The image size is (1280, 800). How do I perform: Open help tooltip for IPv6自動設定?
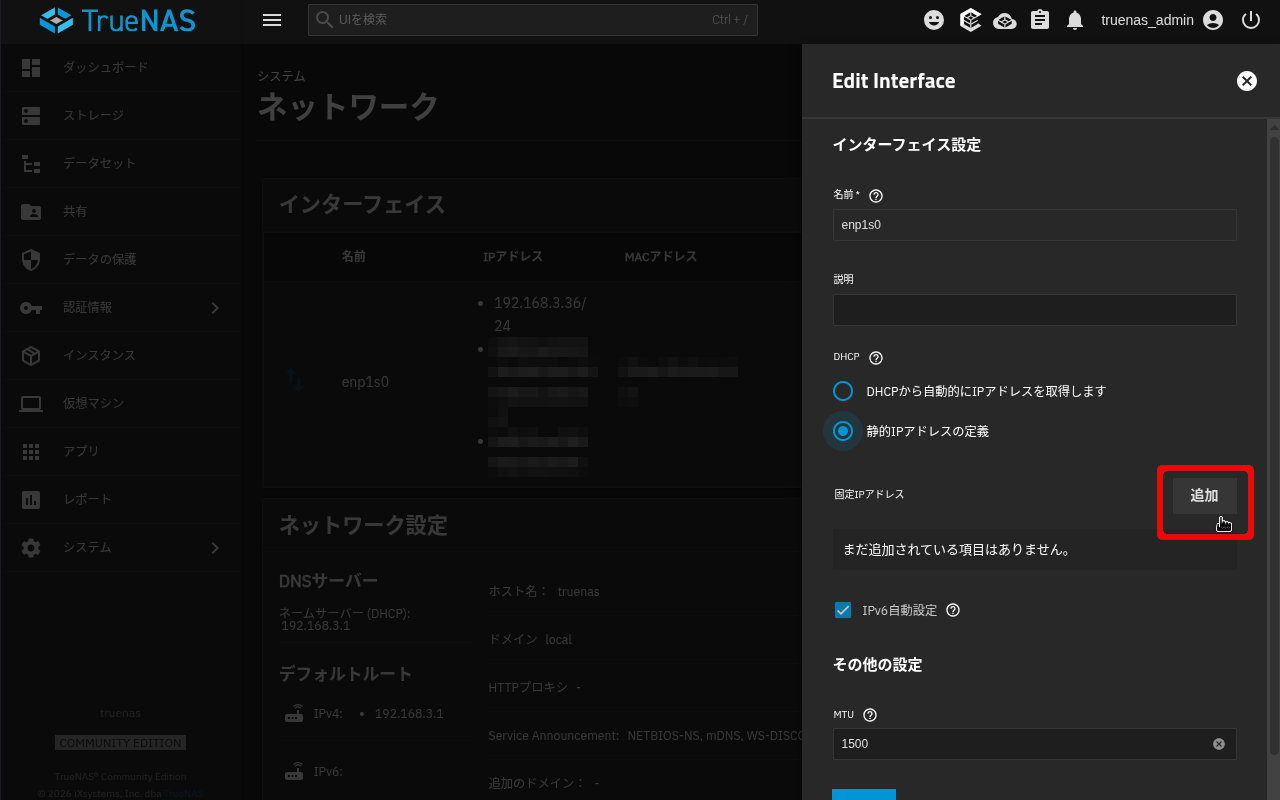pos(953,610)
